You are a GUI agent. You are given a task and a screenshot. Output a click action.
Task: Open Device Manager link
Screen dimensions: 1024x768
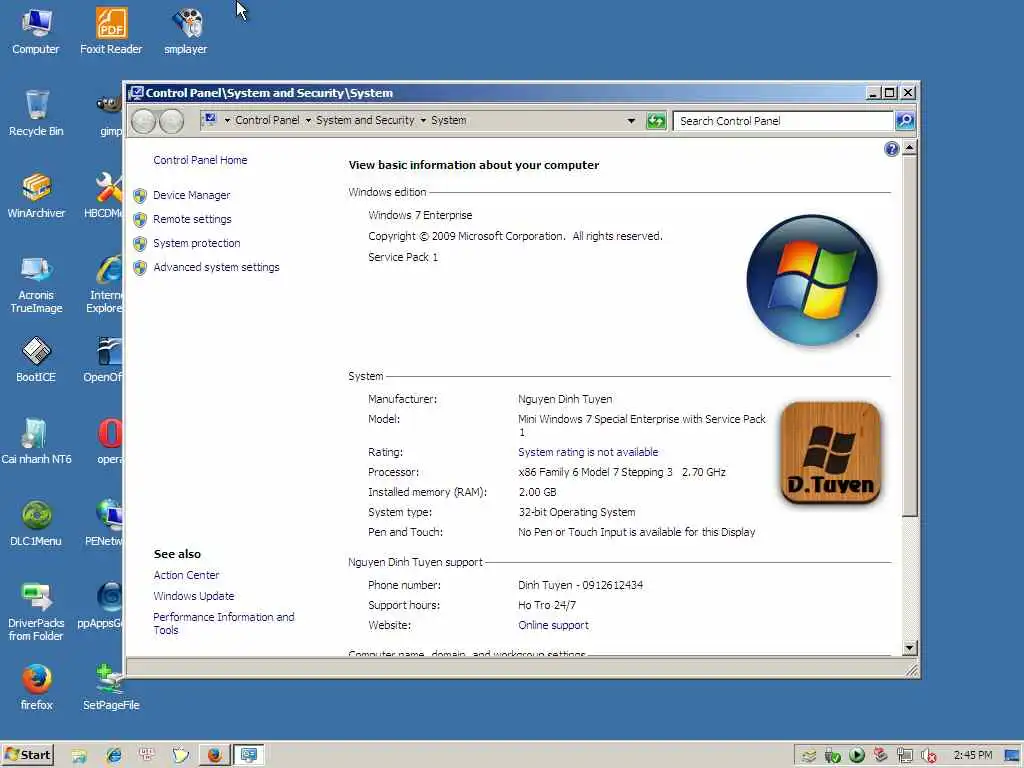(x=191, y=195)
